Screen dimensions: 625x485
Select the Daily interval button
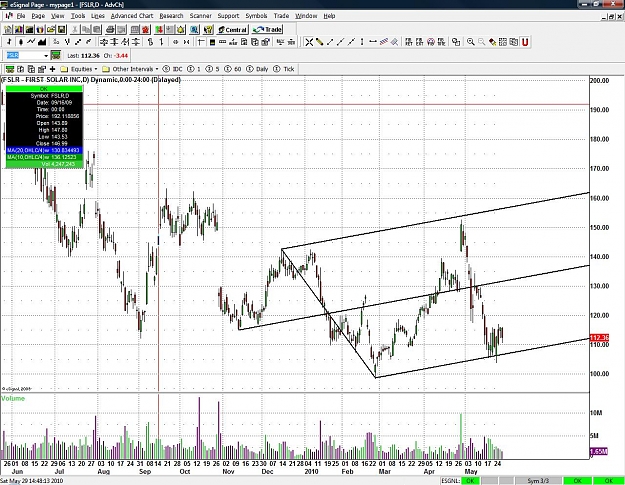pos(257,69)
